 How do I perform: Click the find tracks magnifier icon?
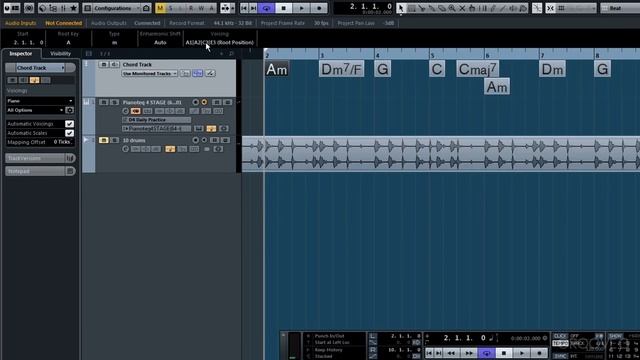pyautogui.click(x=231, y=53)
